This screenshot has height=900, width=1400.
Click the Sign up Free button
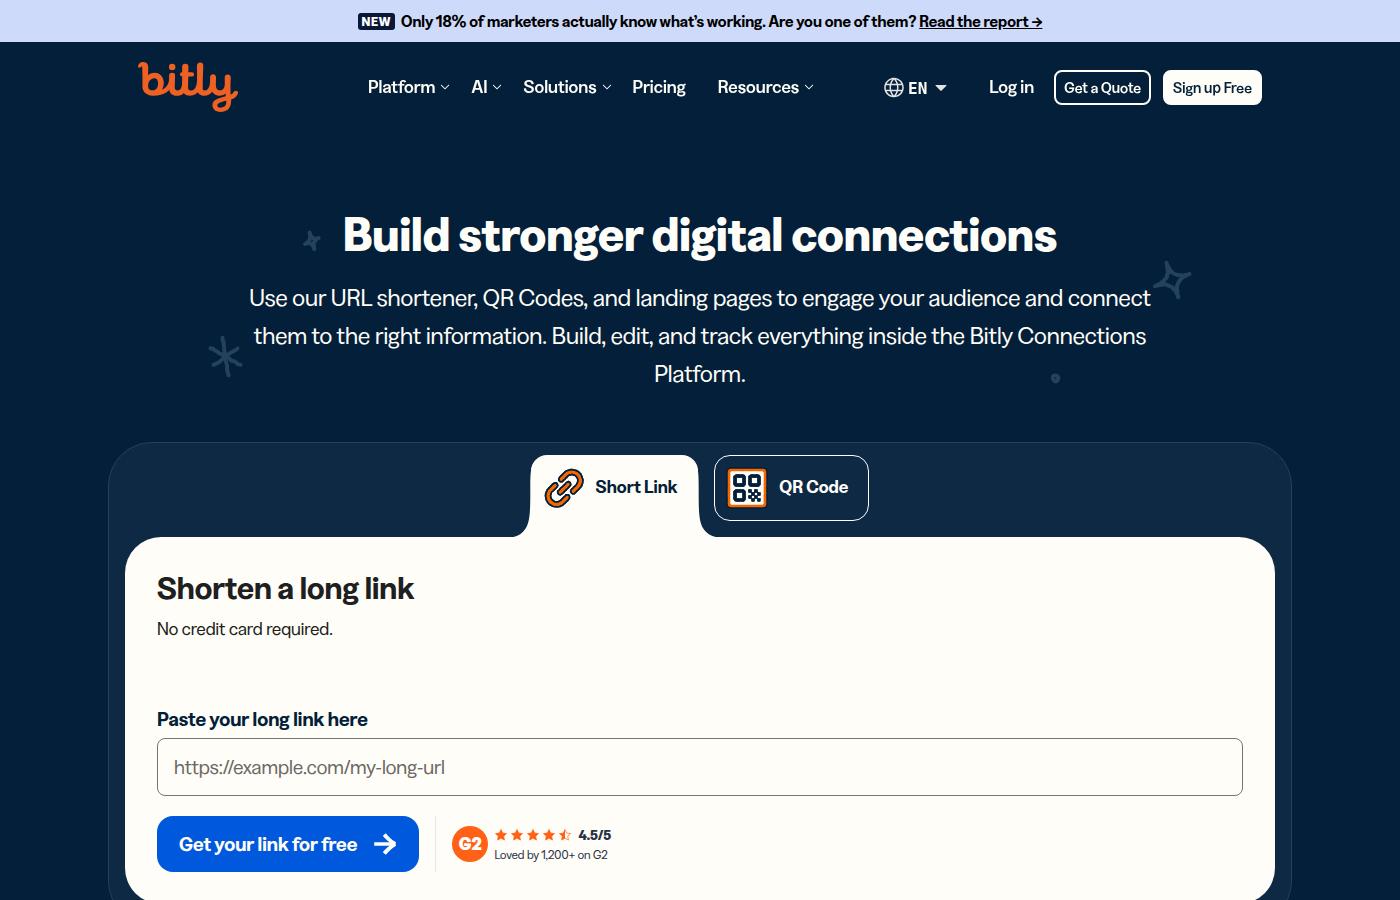pos(1212,88)
